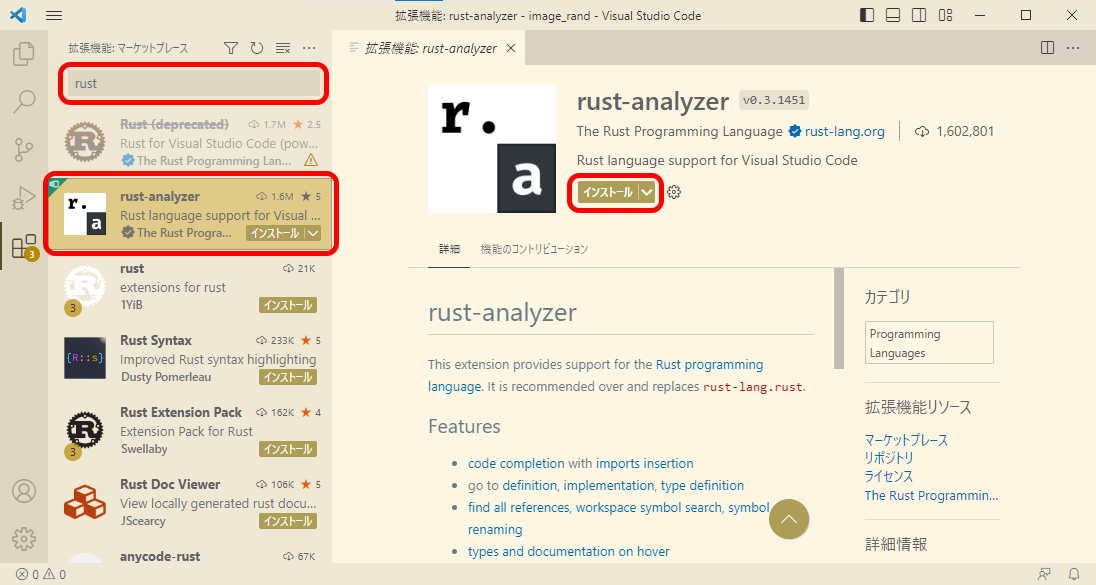This screenshot has height=585, width=1096.
Task: Open the Accounts menu icon
Action: 24,491
